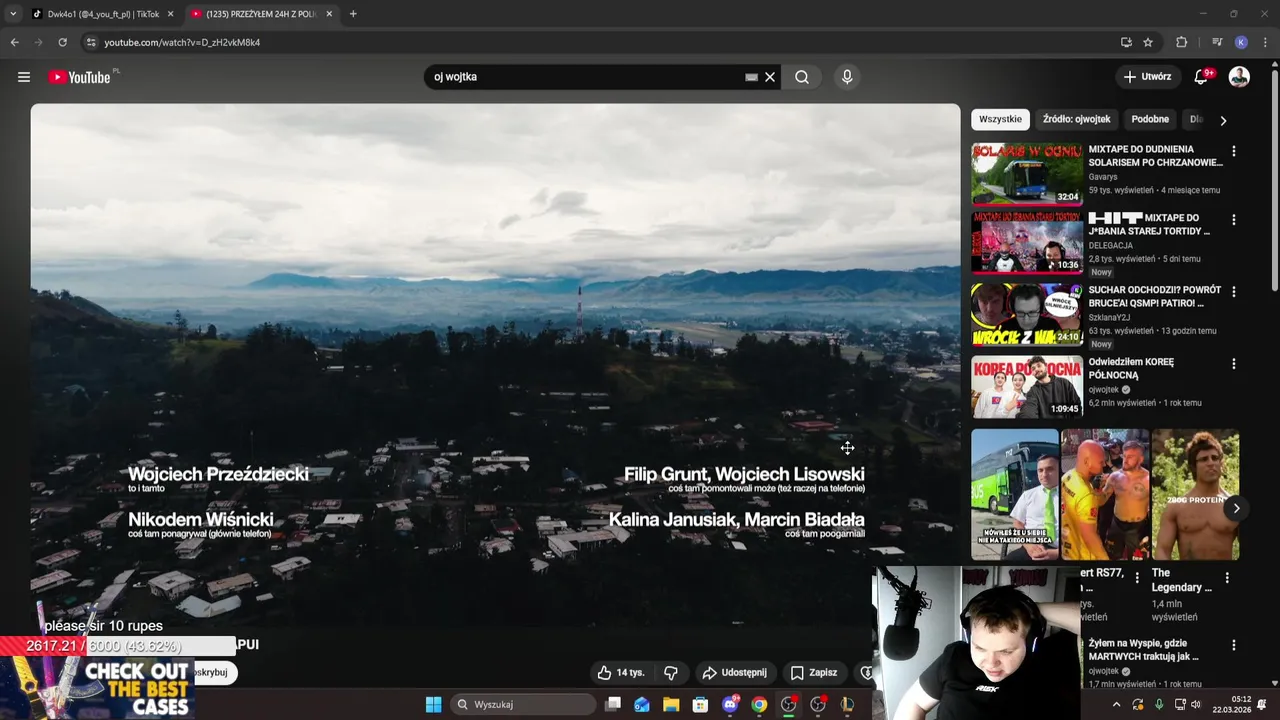
Task: Open Discord from the taskbar
Action: (730, 705)
